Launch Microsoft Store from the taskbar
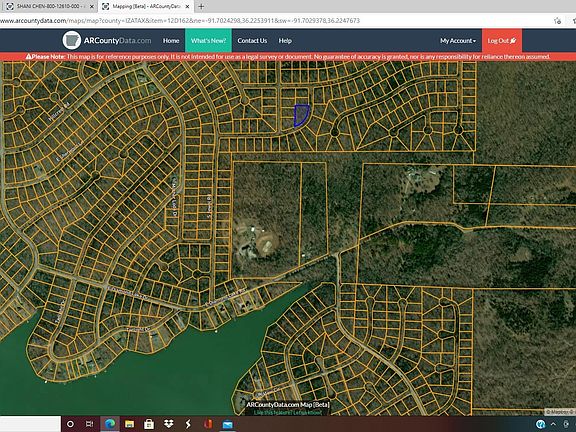 click(x=149, y=424)
